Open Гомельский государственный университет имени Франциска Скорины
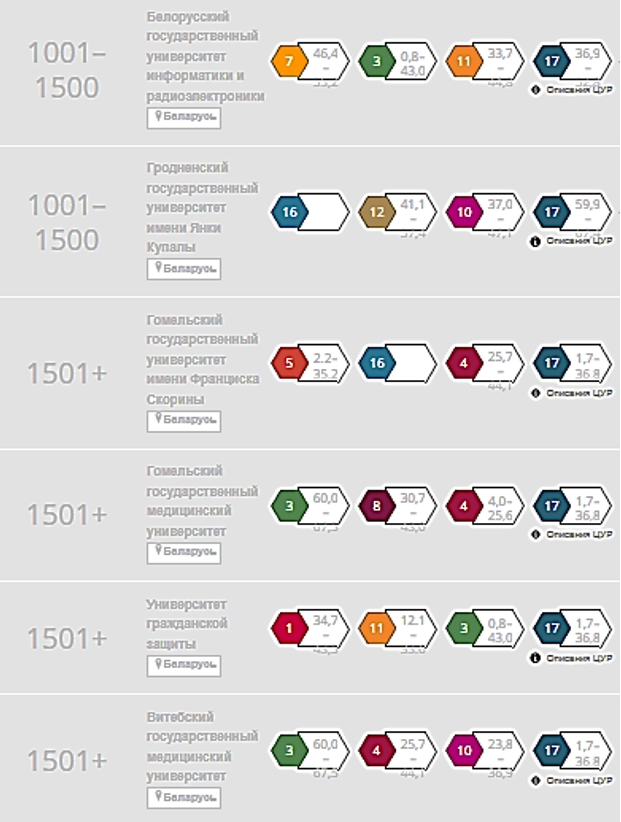The height and width of the screenshot is (822, 621). [203, 359]
